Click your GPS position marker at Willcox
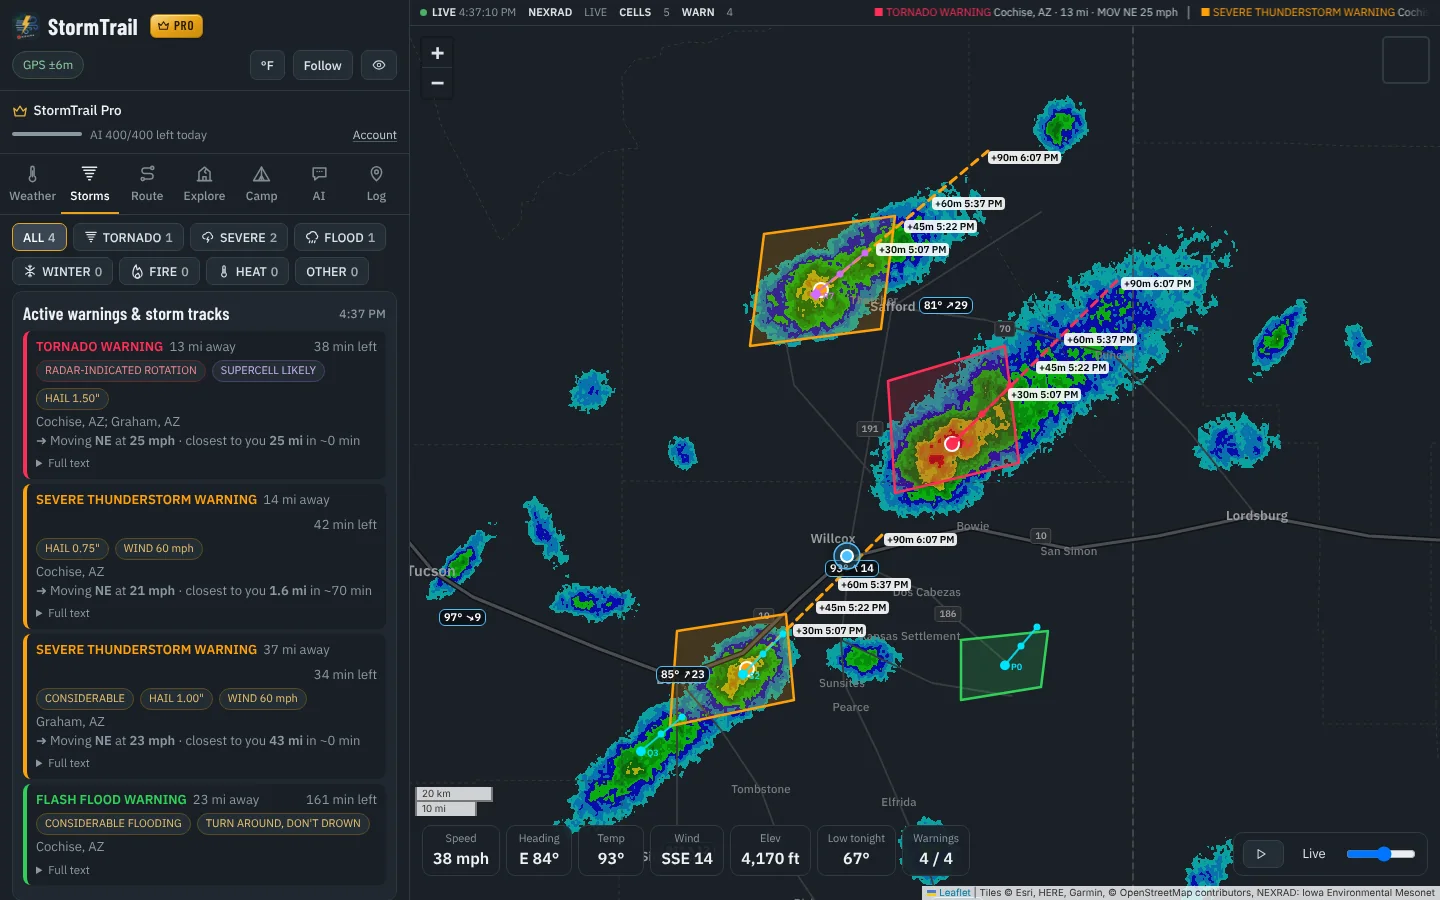The height and width of the screenshot is (900, 1440). 847,555
